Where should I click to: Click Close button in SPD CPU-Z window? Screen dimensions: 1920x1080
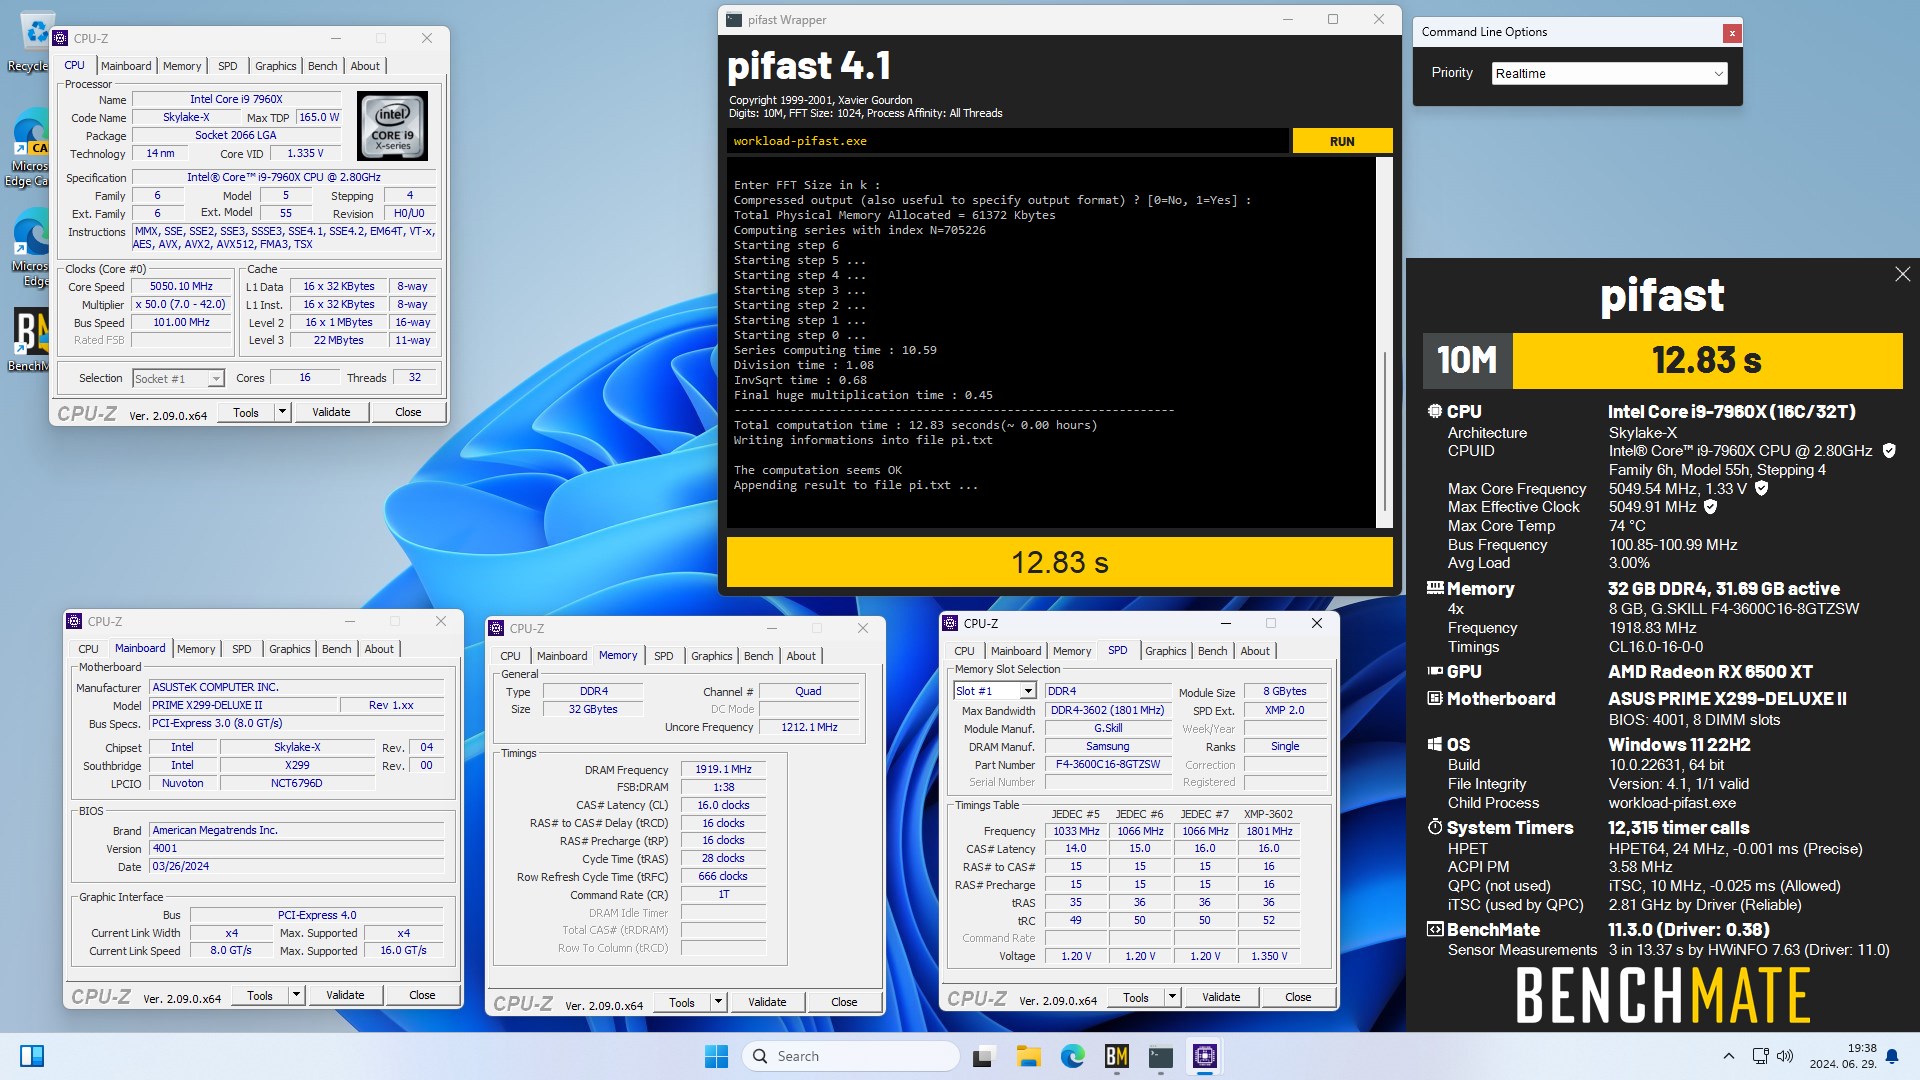1298,997
